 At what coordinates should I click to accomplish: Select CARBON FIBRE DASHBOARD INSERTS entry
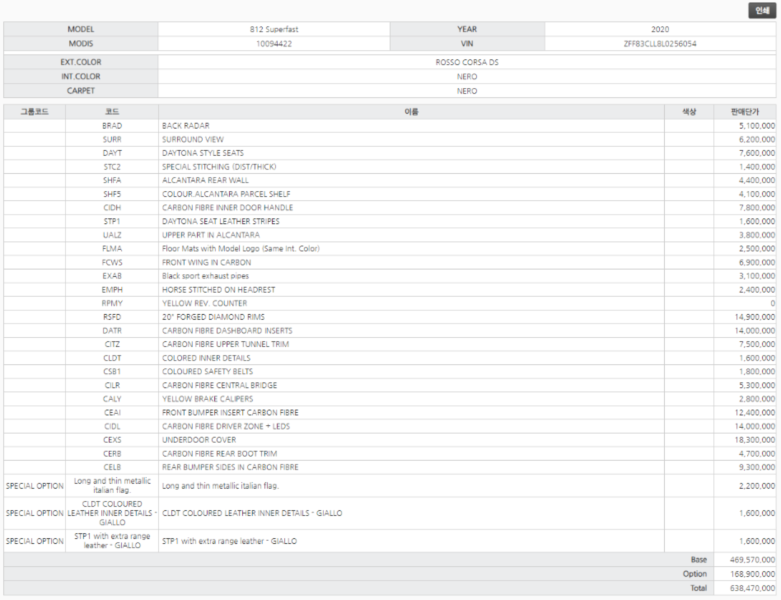tap(227, 331)
